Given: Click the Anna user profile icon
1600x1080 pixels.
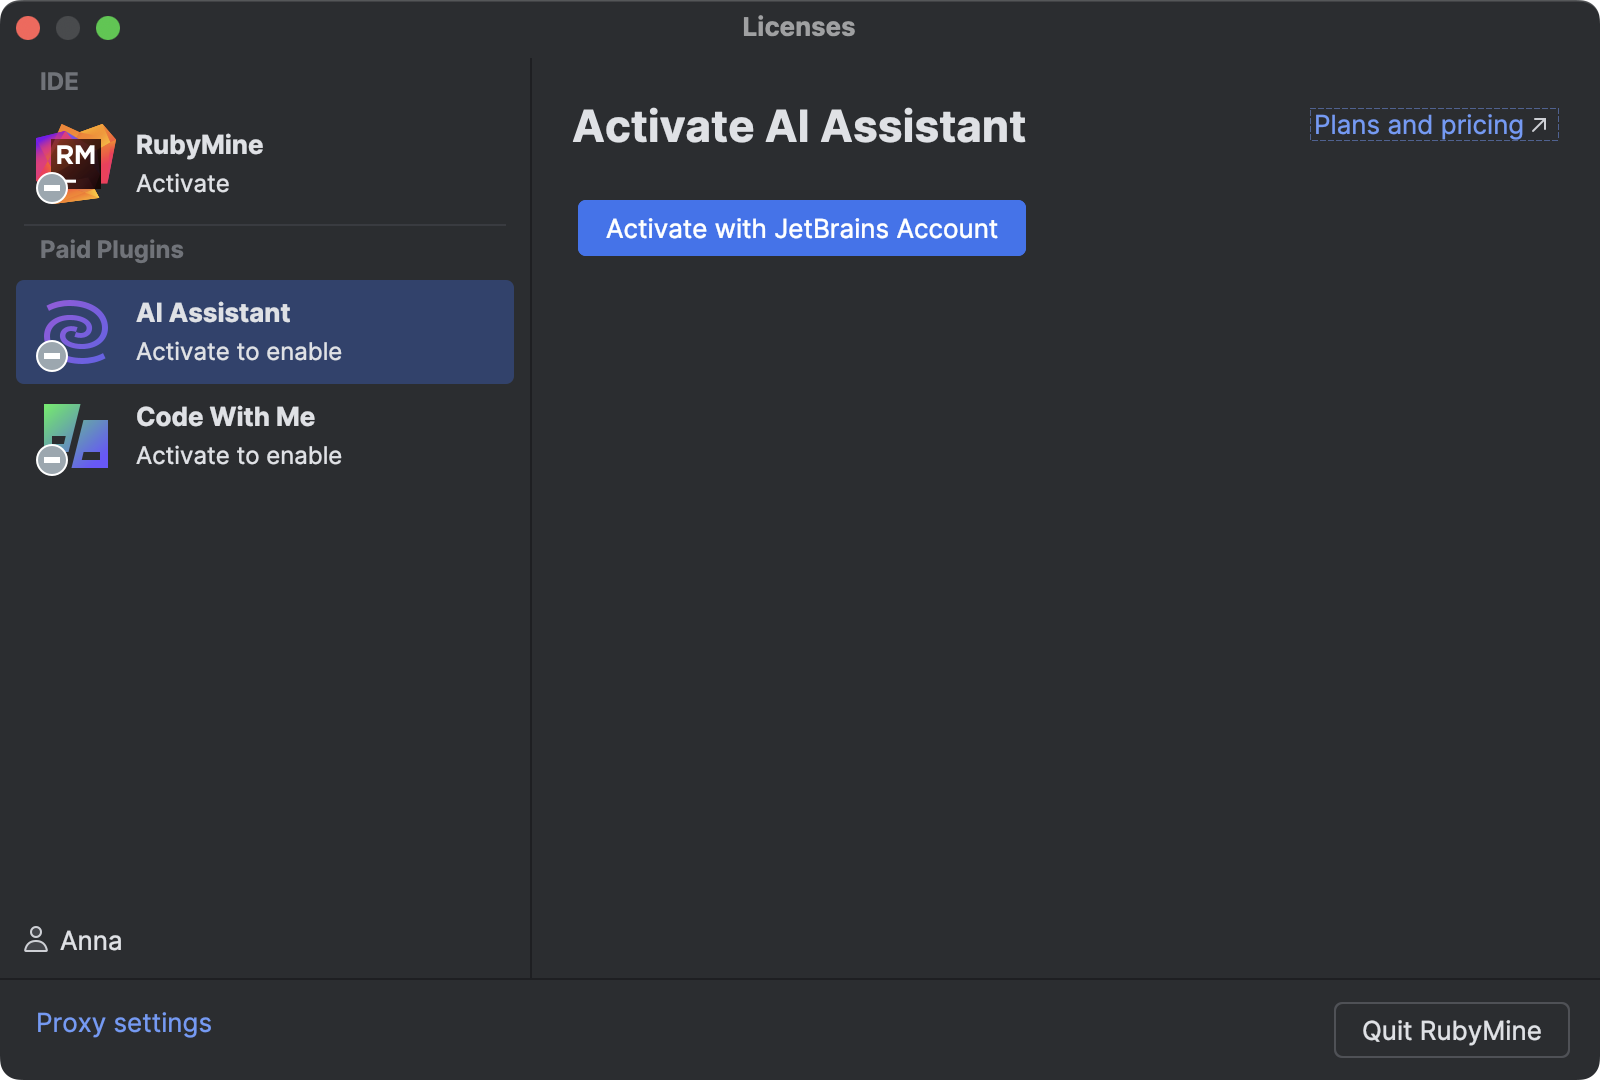Looking at the screenshot, I should click(x=36, y=940).
